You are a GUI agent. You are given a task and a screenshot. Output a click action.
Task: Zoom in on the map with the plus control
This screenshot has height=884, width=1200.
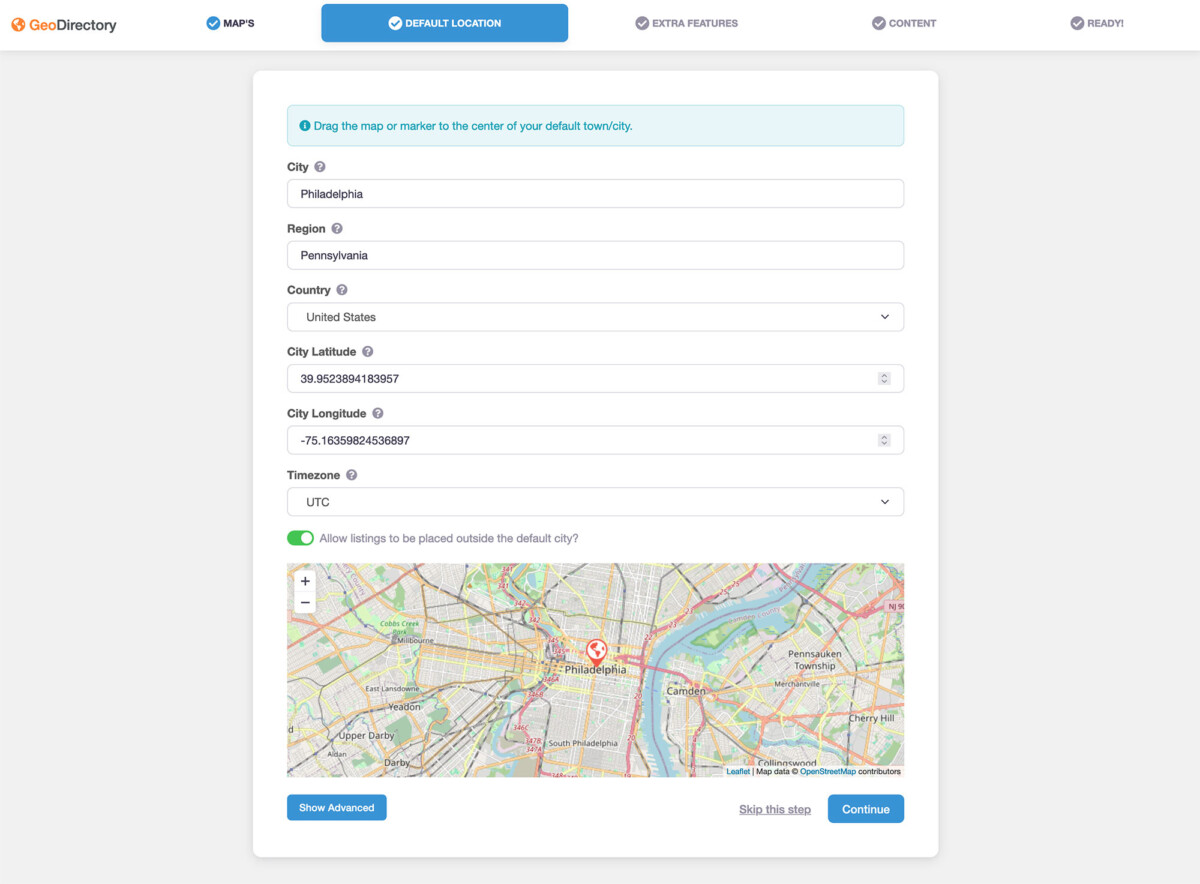(305, 580)
